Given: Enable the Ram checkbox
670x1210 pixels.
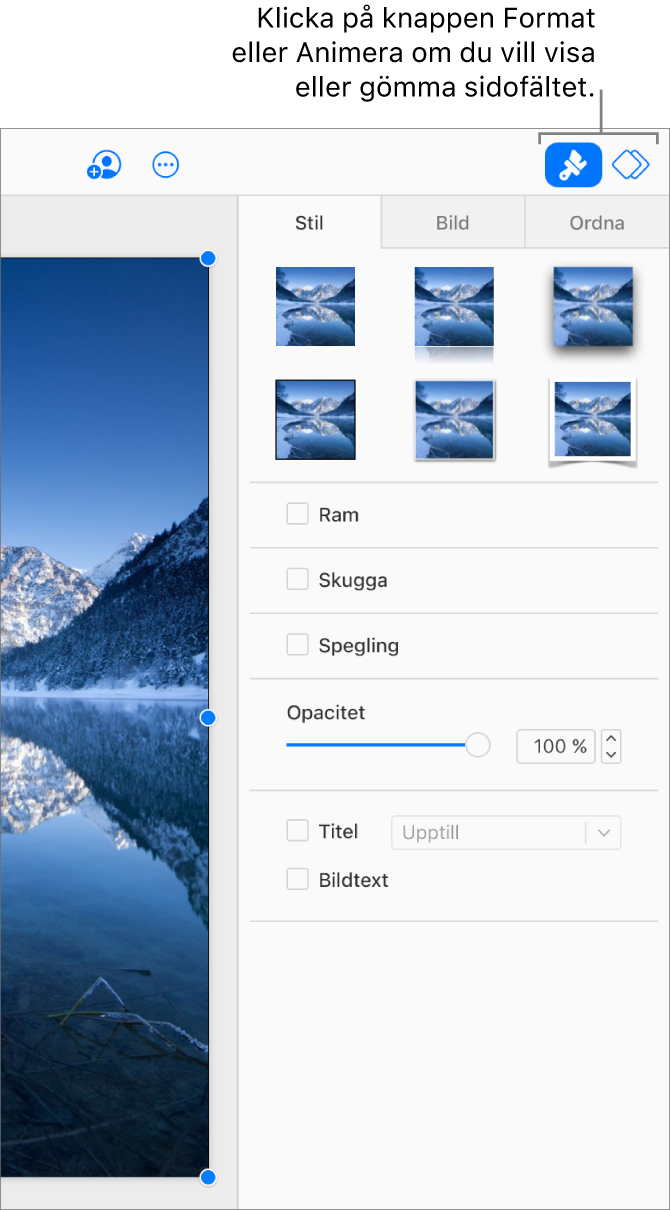Looking at the screenshot, I should pos(298,514).
